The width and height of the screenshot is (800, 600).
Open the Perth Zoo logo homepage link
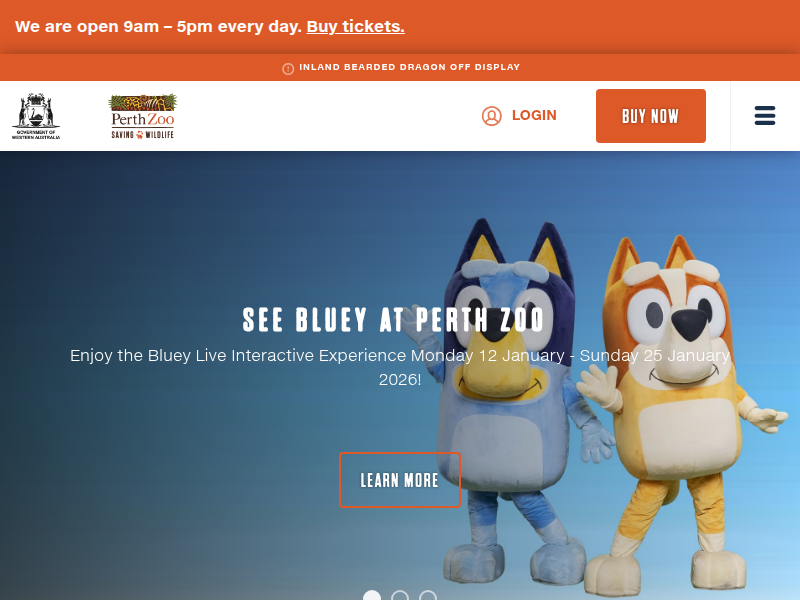(142, 116)
